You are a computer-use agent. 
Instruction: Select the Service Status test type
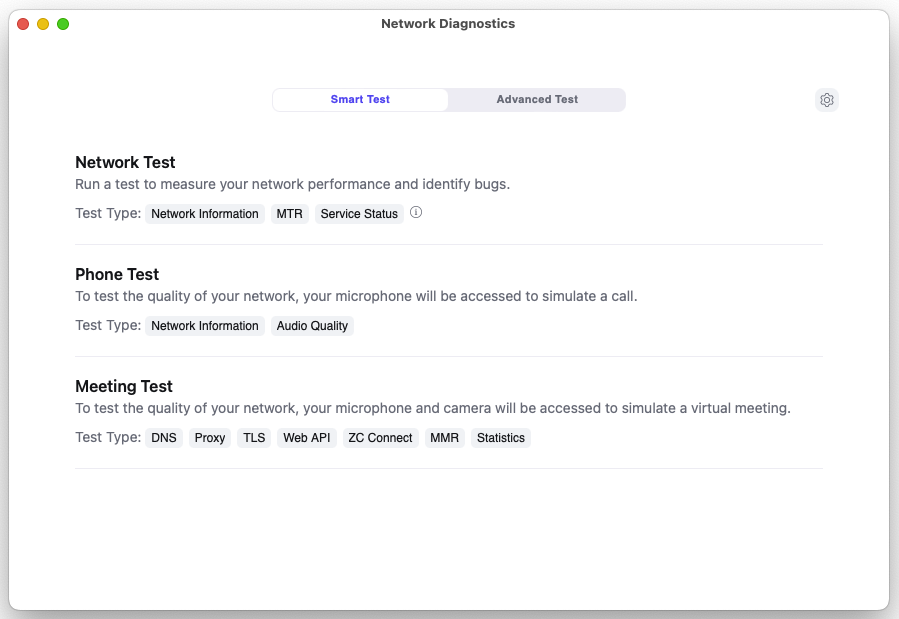[x=359, y=213]
